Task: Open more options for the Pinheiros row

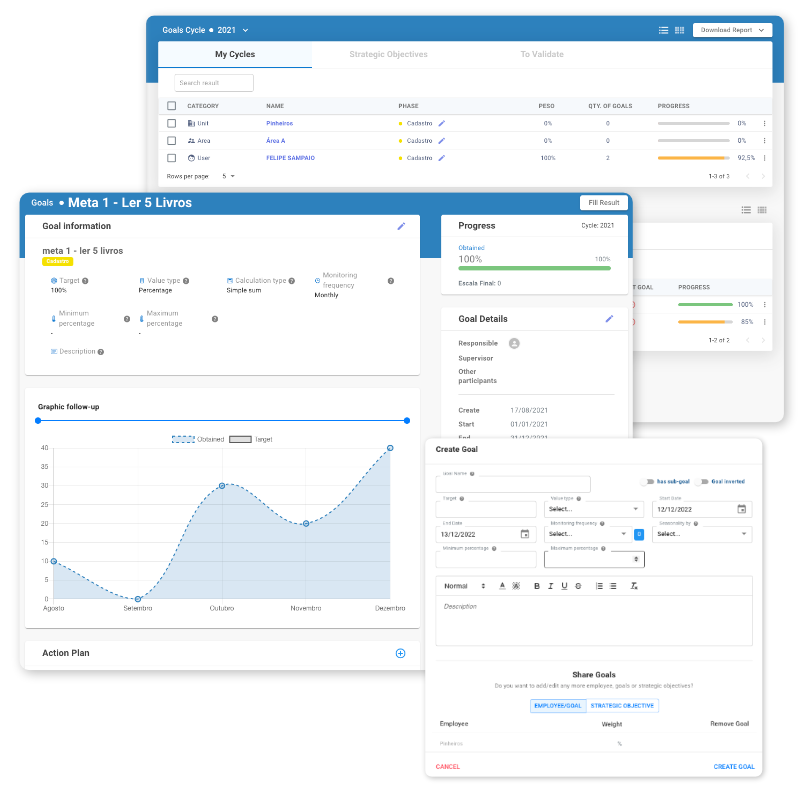Action: 764,124
